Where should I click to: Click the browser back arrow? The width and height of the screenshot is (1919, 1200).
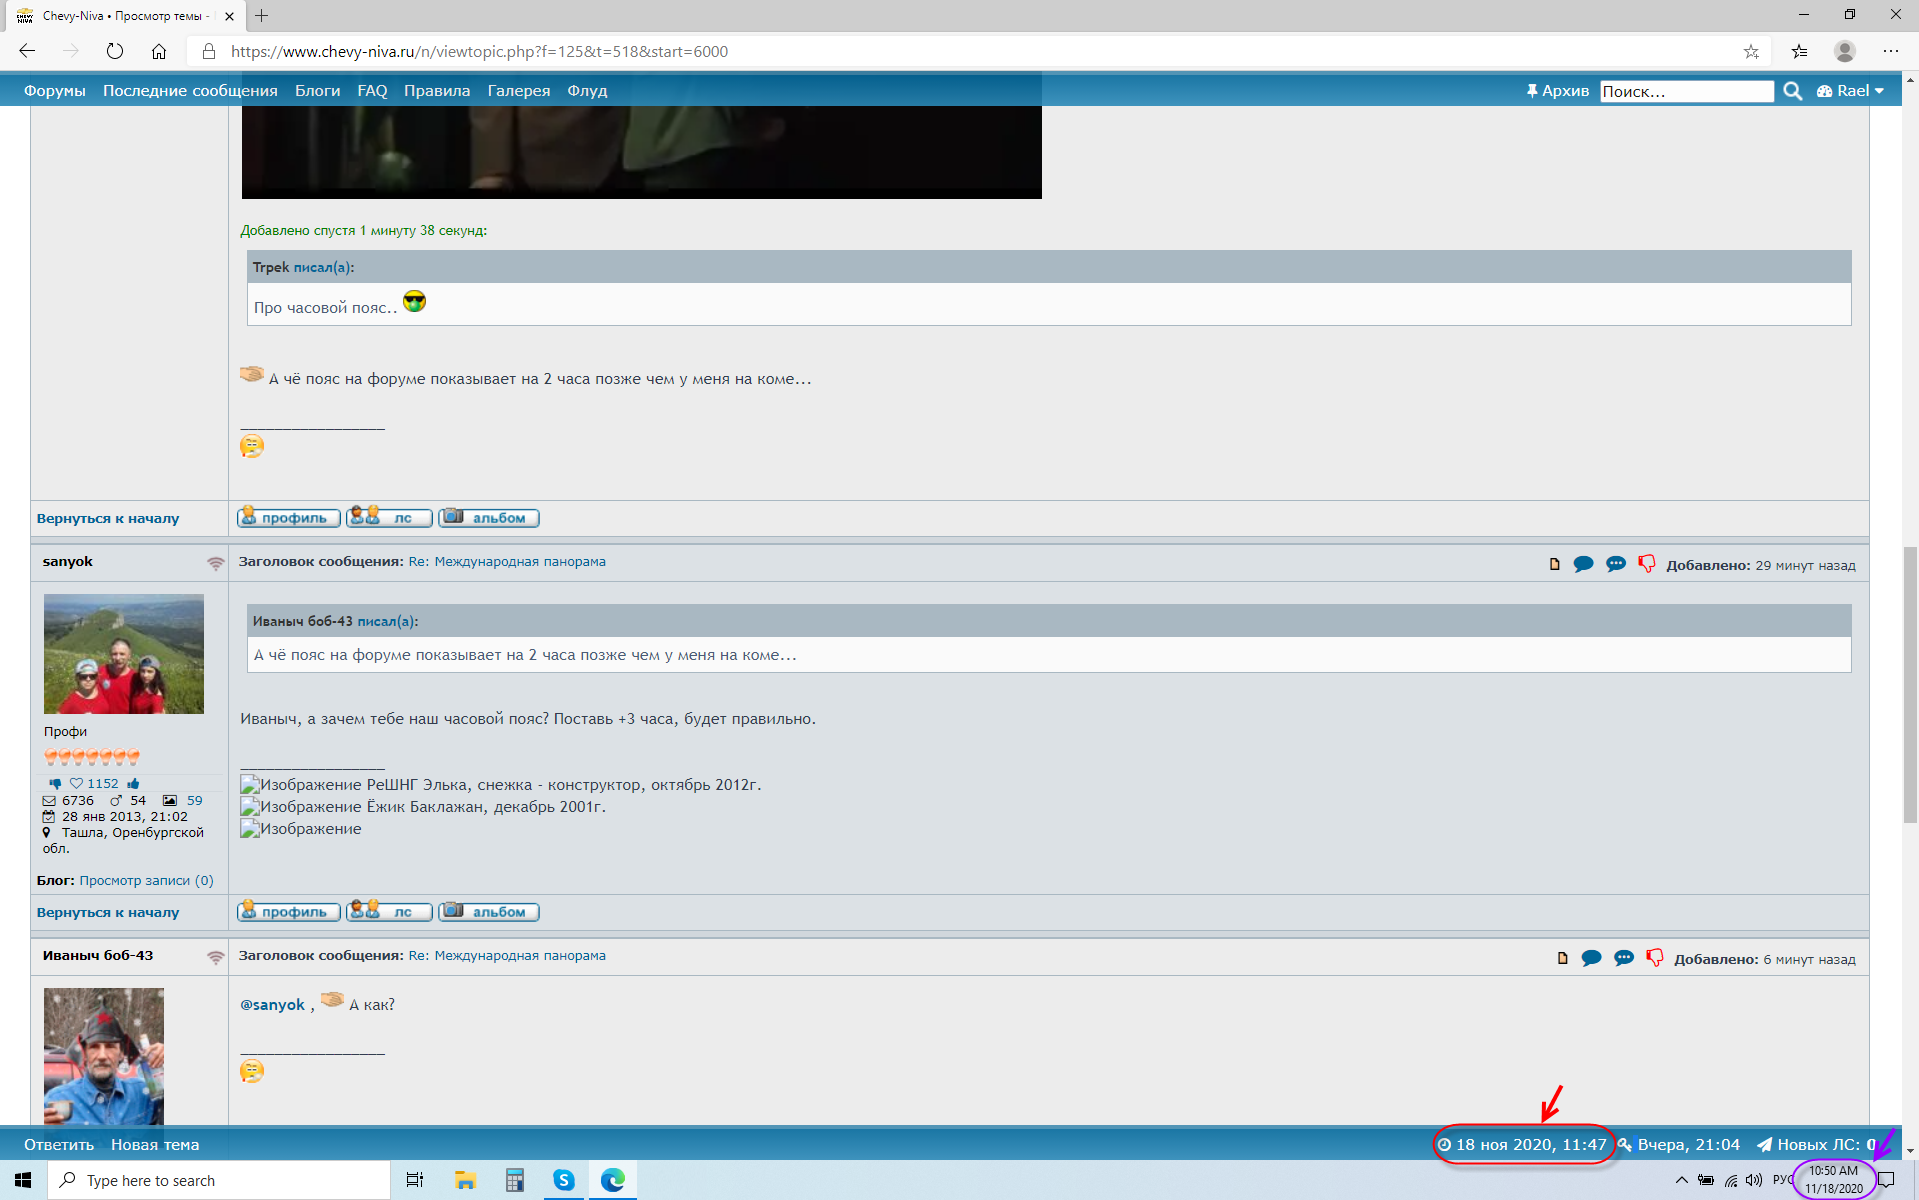27,51
